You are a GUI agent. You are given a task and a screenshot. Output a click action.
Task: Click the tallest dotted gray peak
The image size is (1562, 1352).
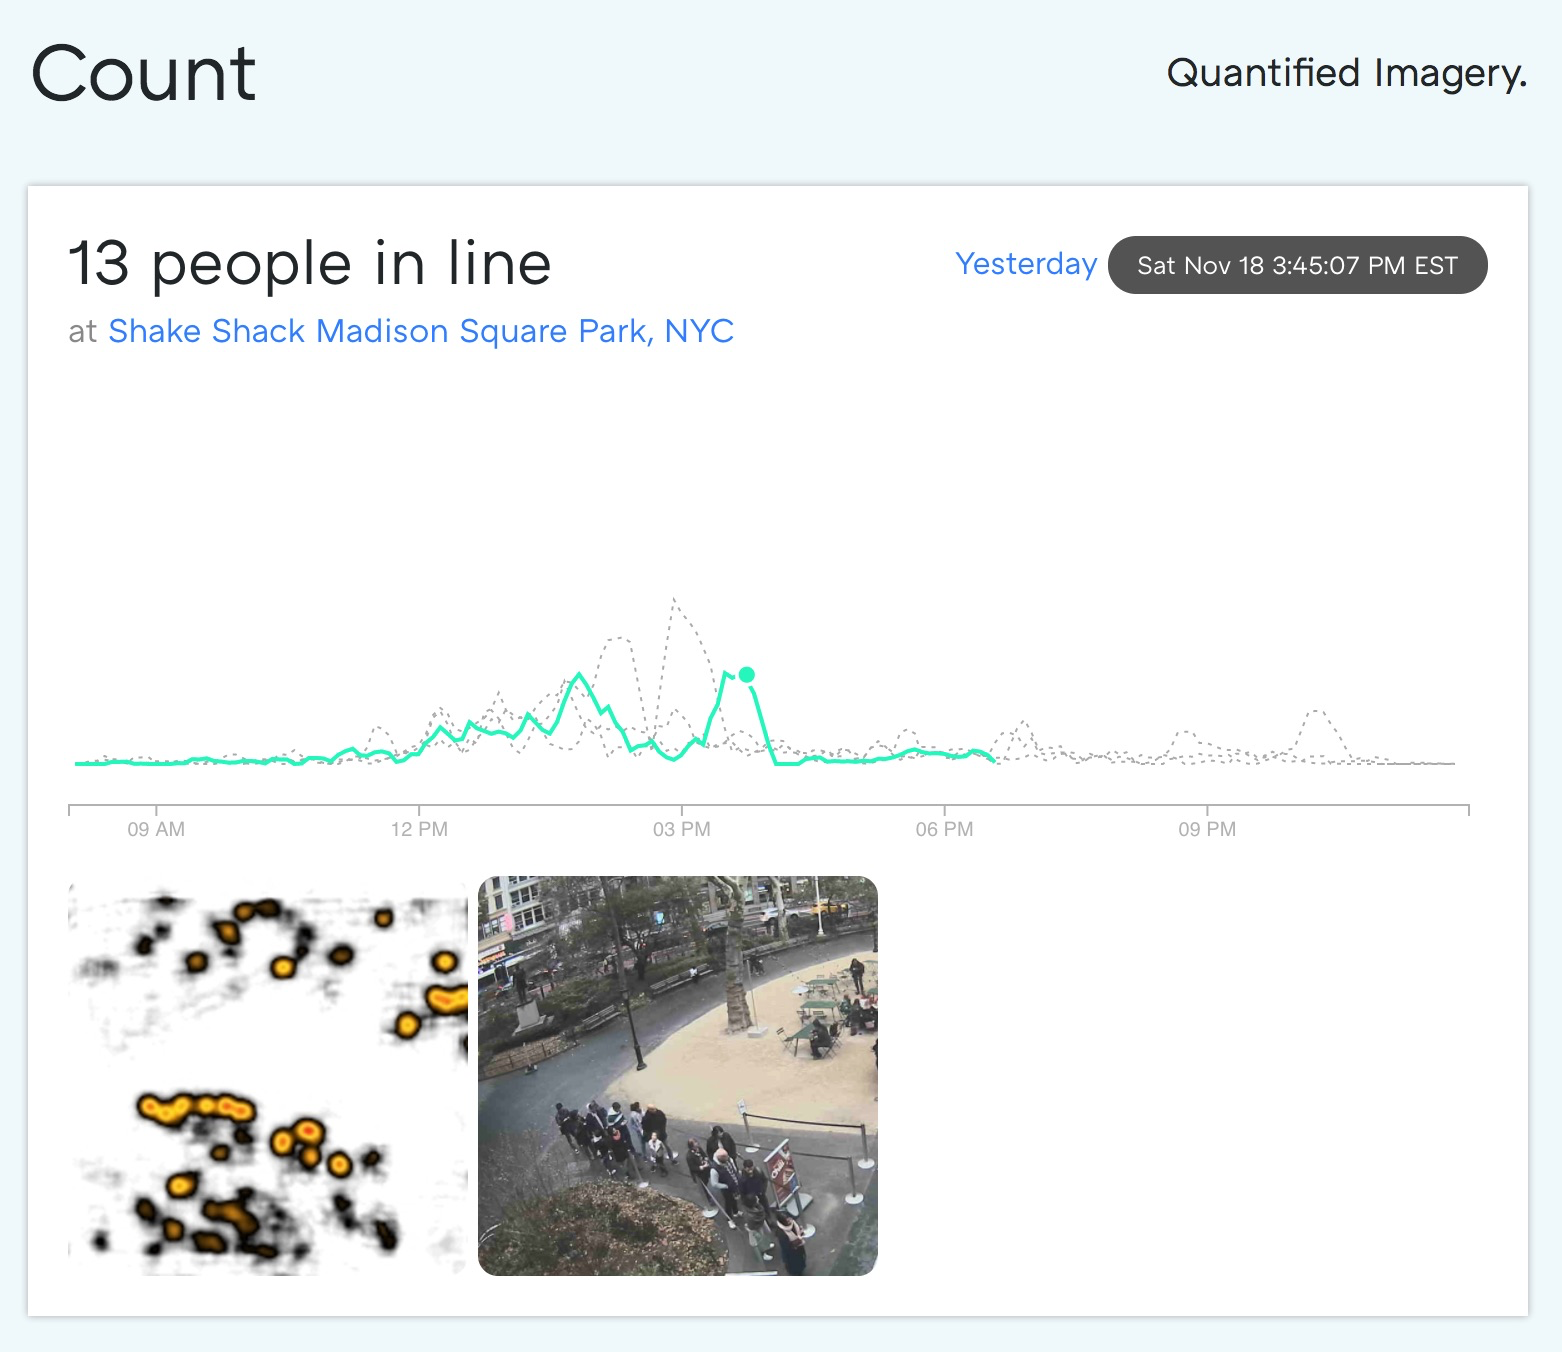[675, 600]
